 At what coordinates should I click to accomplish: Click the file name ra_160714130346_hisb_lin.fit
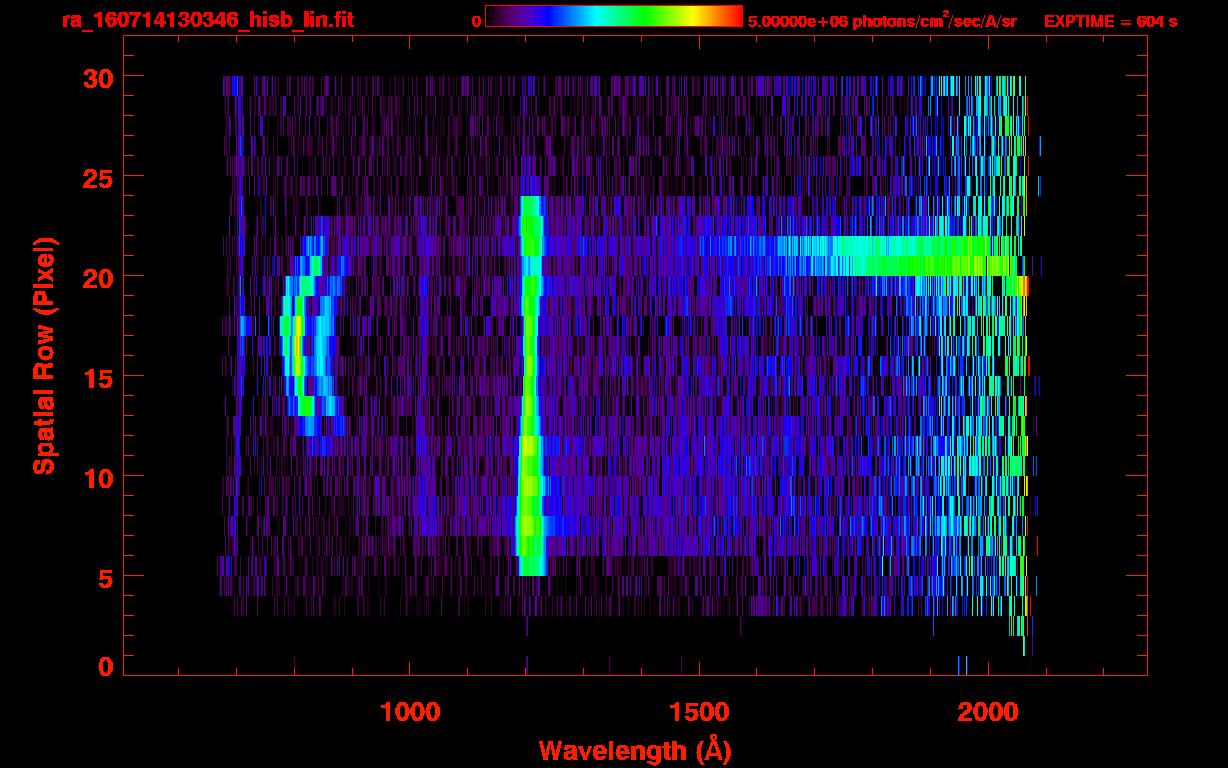pos(207,20)
